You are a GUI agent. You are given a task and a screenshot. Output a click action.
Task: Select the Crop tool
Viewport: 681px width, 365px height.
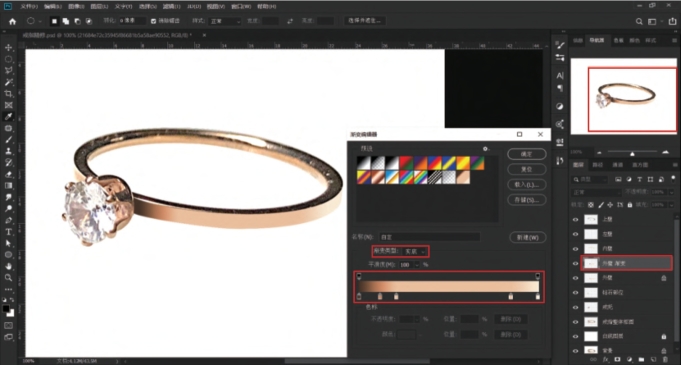pyautogui.click(x=8, y=93)
